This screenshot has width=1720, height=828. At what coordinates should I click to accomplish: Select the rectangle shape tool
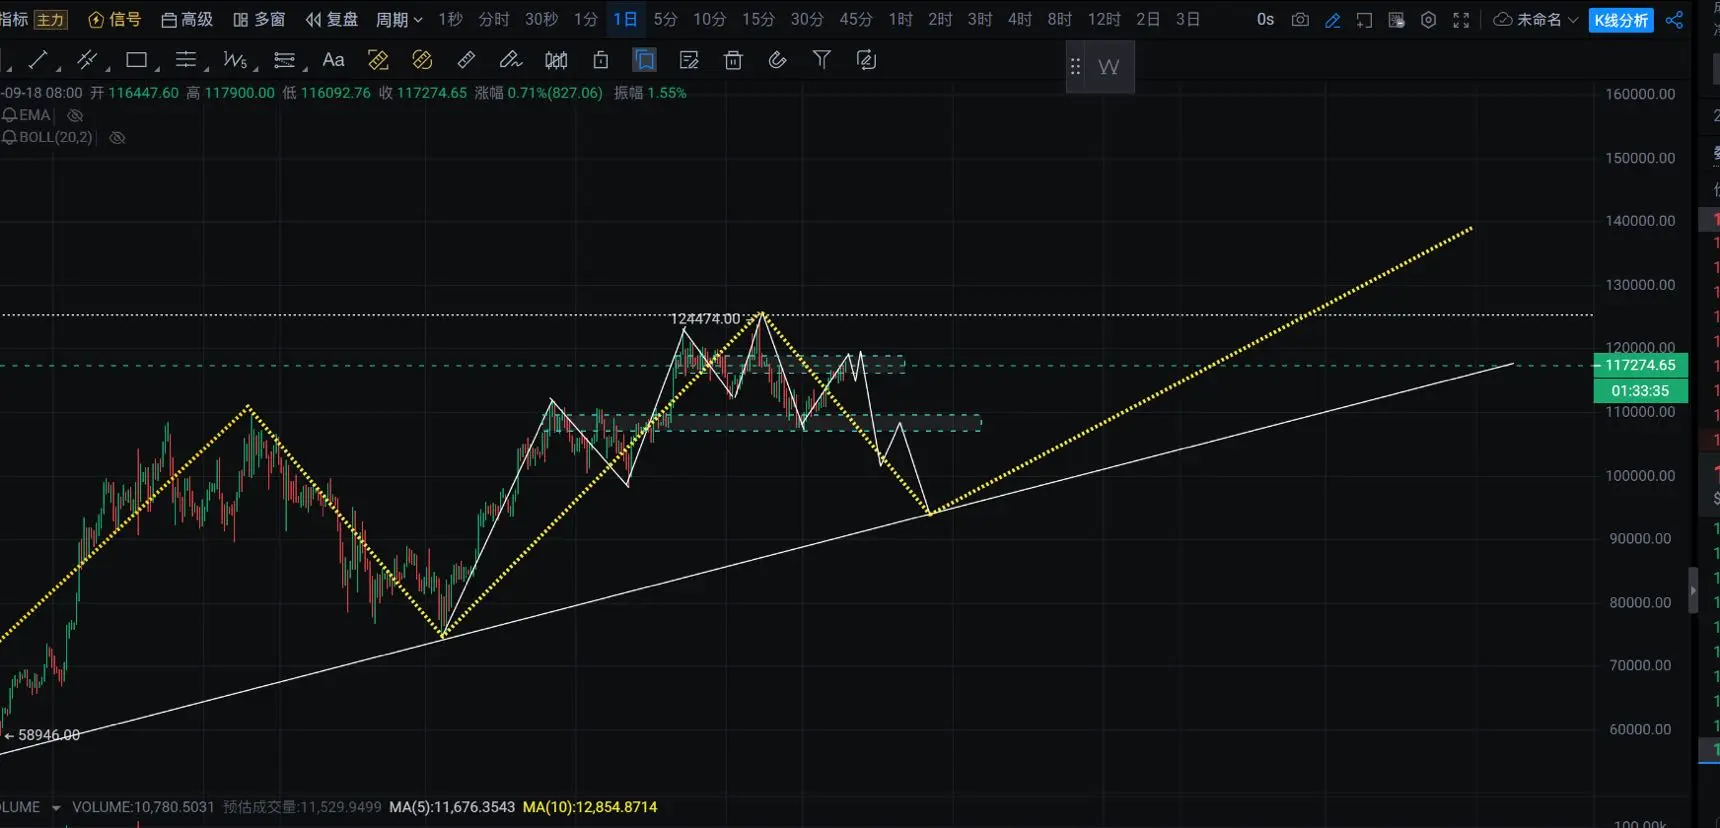(x=137, y=61)
